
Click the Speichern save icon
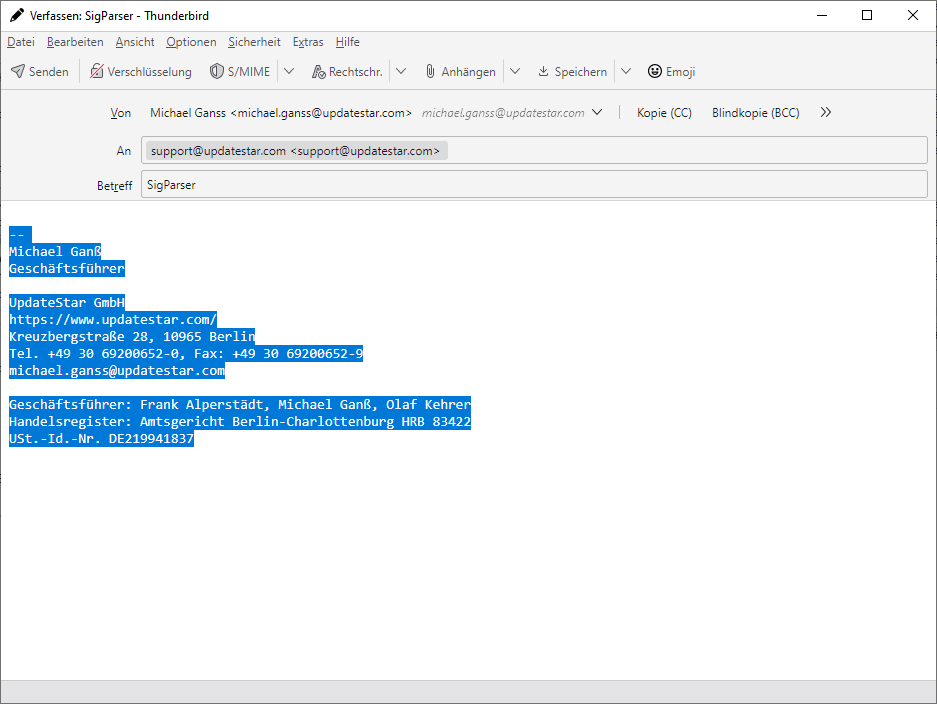pyautogui.click(x=544, y=72)
